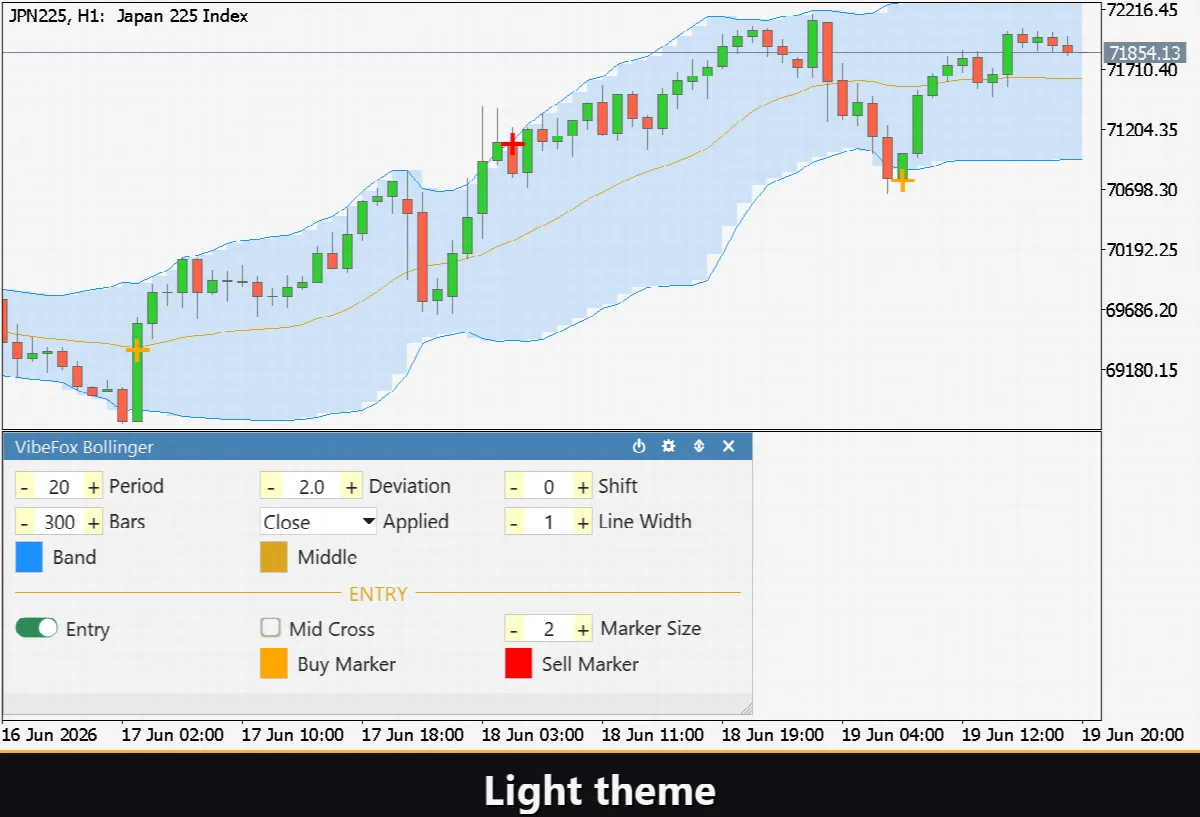Close the VibeFox Bollinger panel

[x=729, y=446]
